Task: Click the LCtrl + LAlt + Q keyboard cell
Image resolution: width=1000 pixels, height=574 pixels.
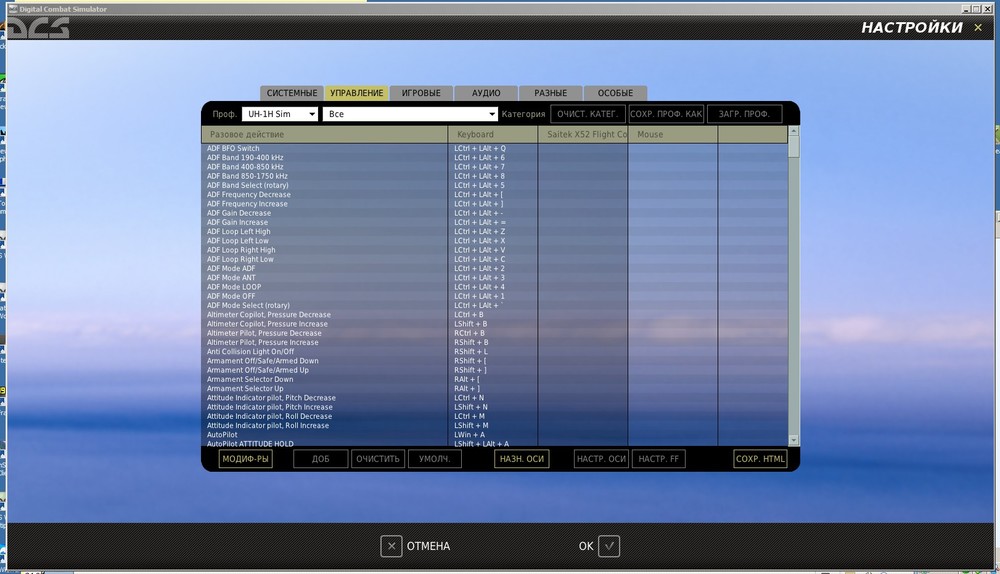Action: pyautogui.click(x=493, y=148)
